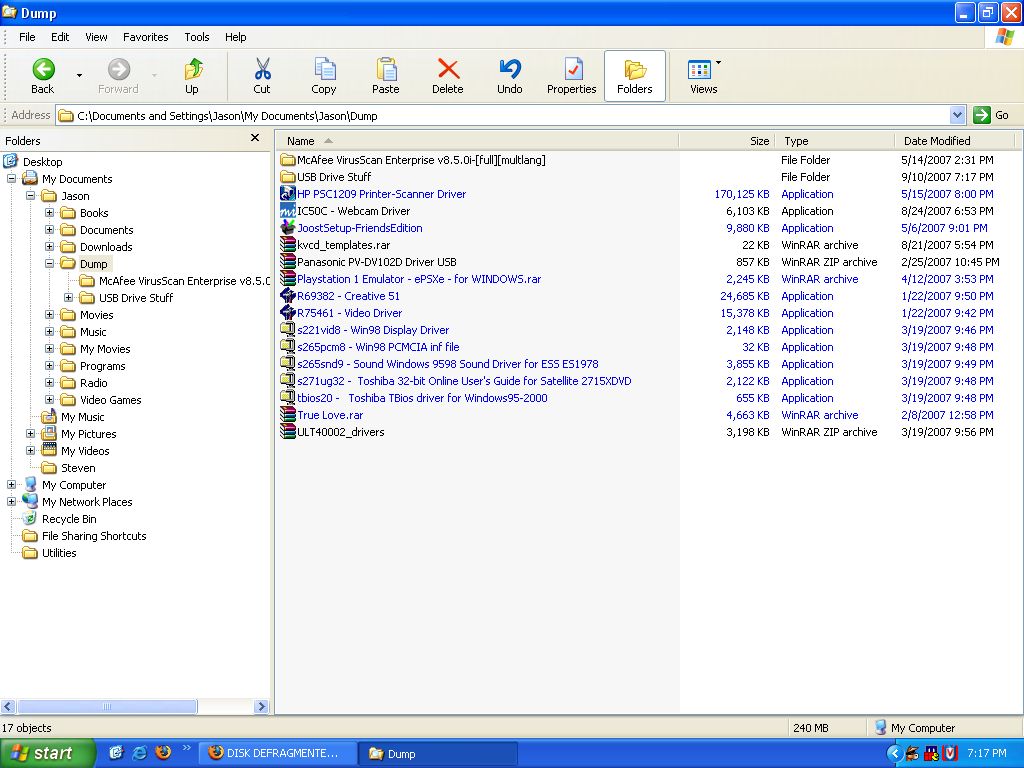Select tbios20 Toshiba TBios driver file
1024x768 pixels.
click(x=422, y=398)
